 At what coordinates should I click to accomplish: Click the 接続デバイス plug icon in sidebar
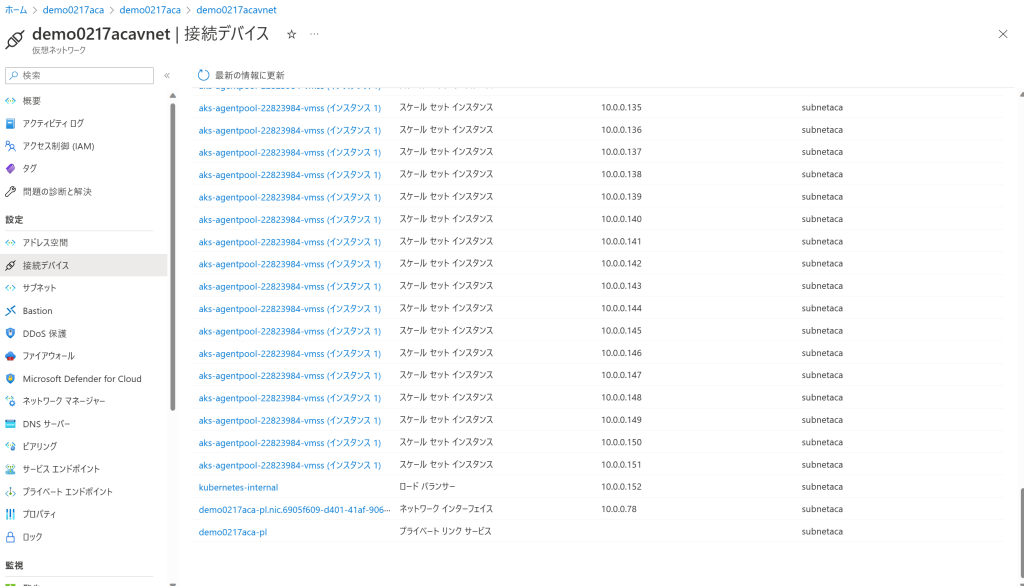(x=10, y=265)
